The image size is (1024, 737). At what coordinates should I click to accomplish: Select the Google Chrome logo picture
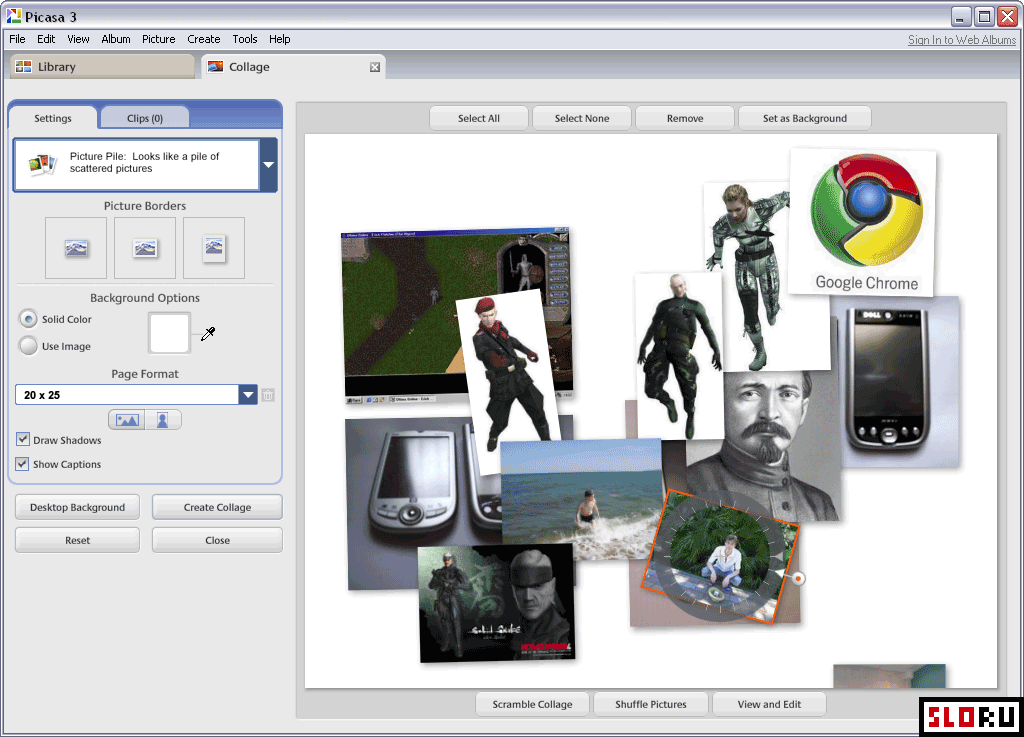click(863, 222)
